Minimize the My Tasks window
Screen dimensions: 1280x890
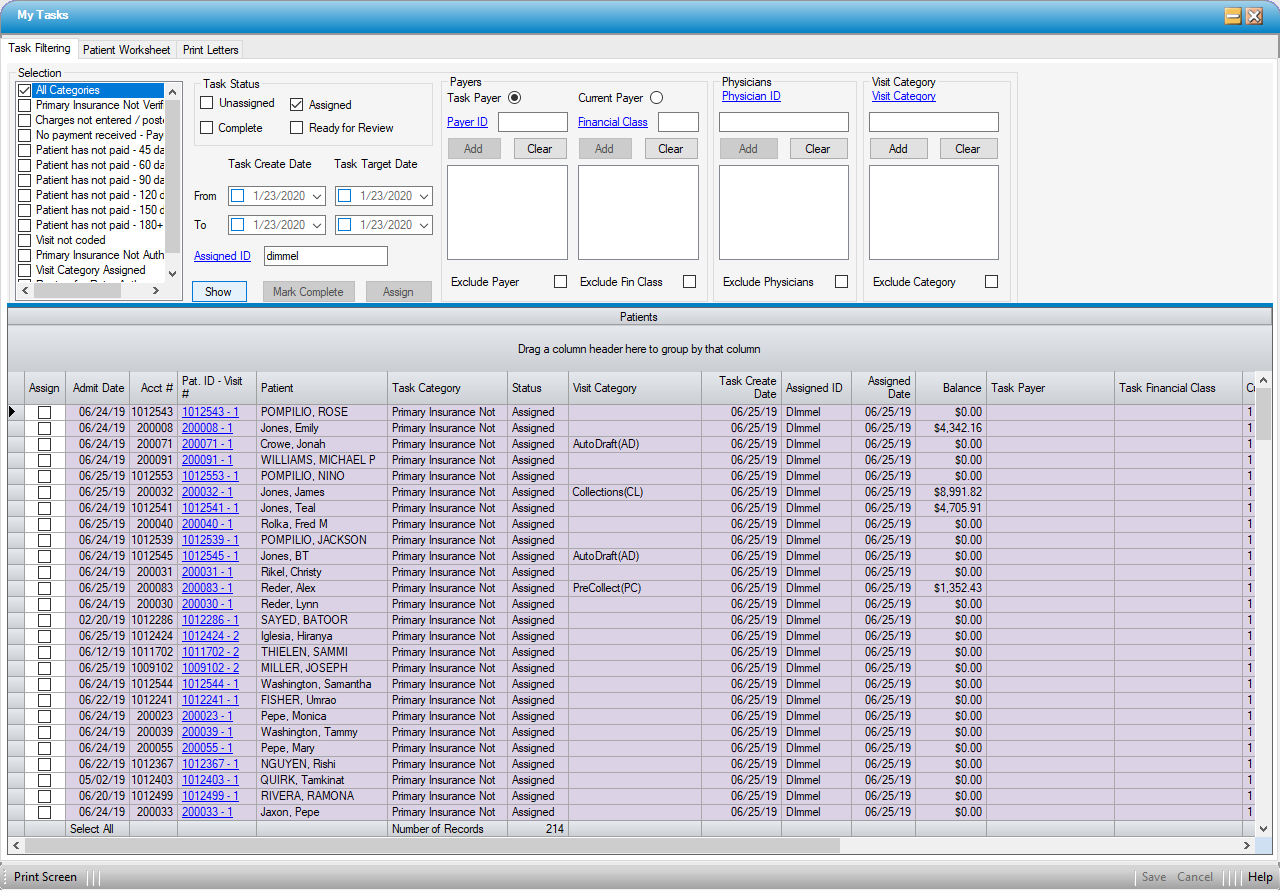[x=1233, y=16]
